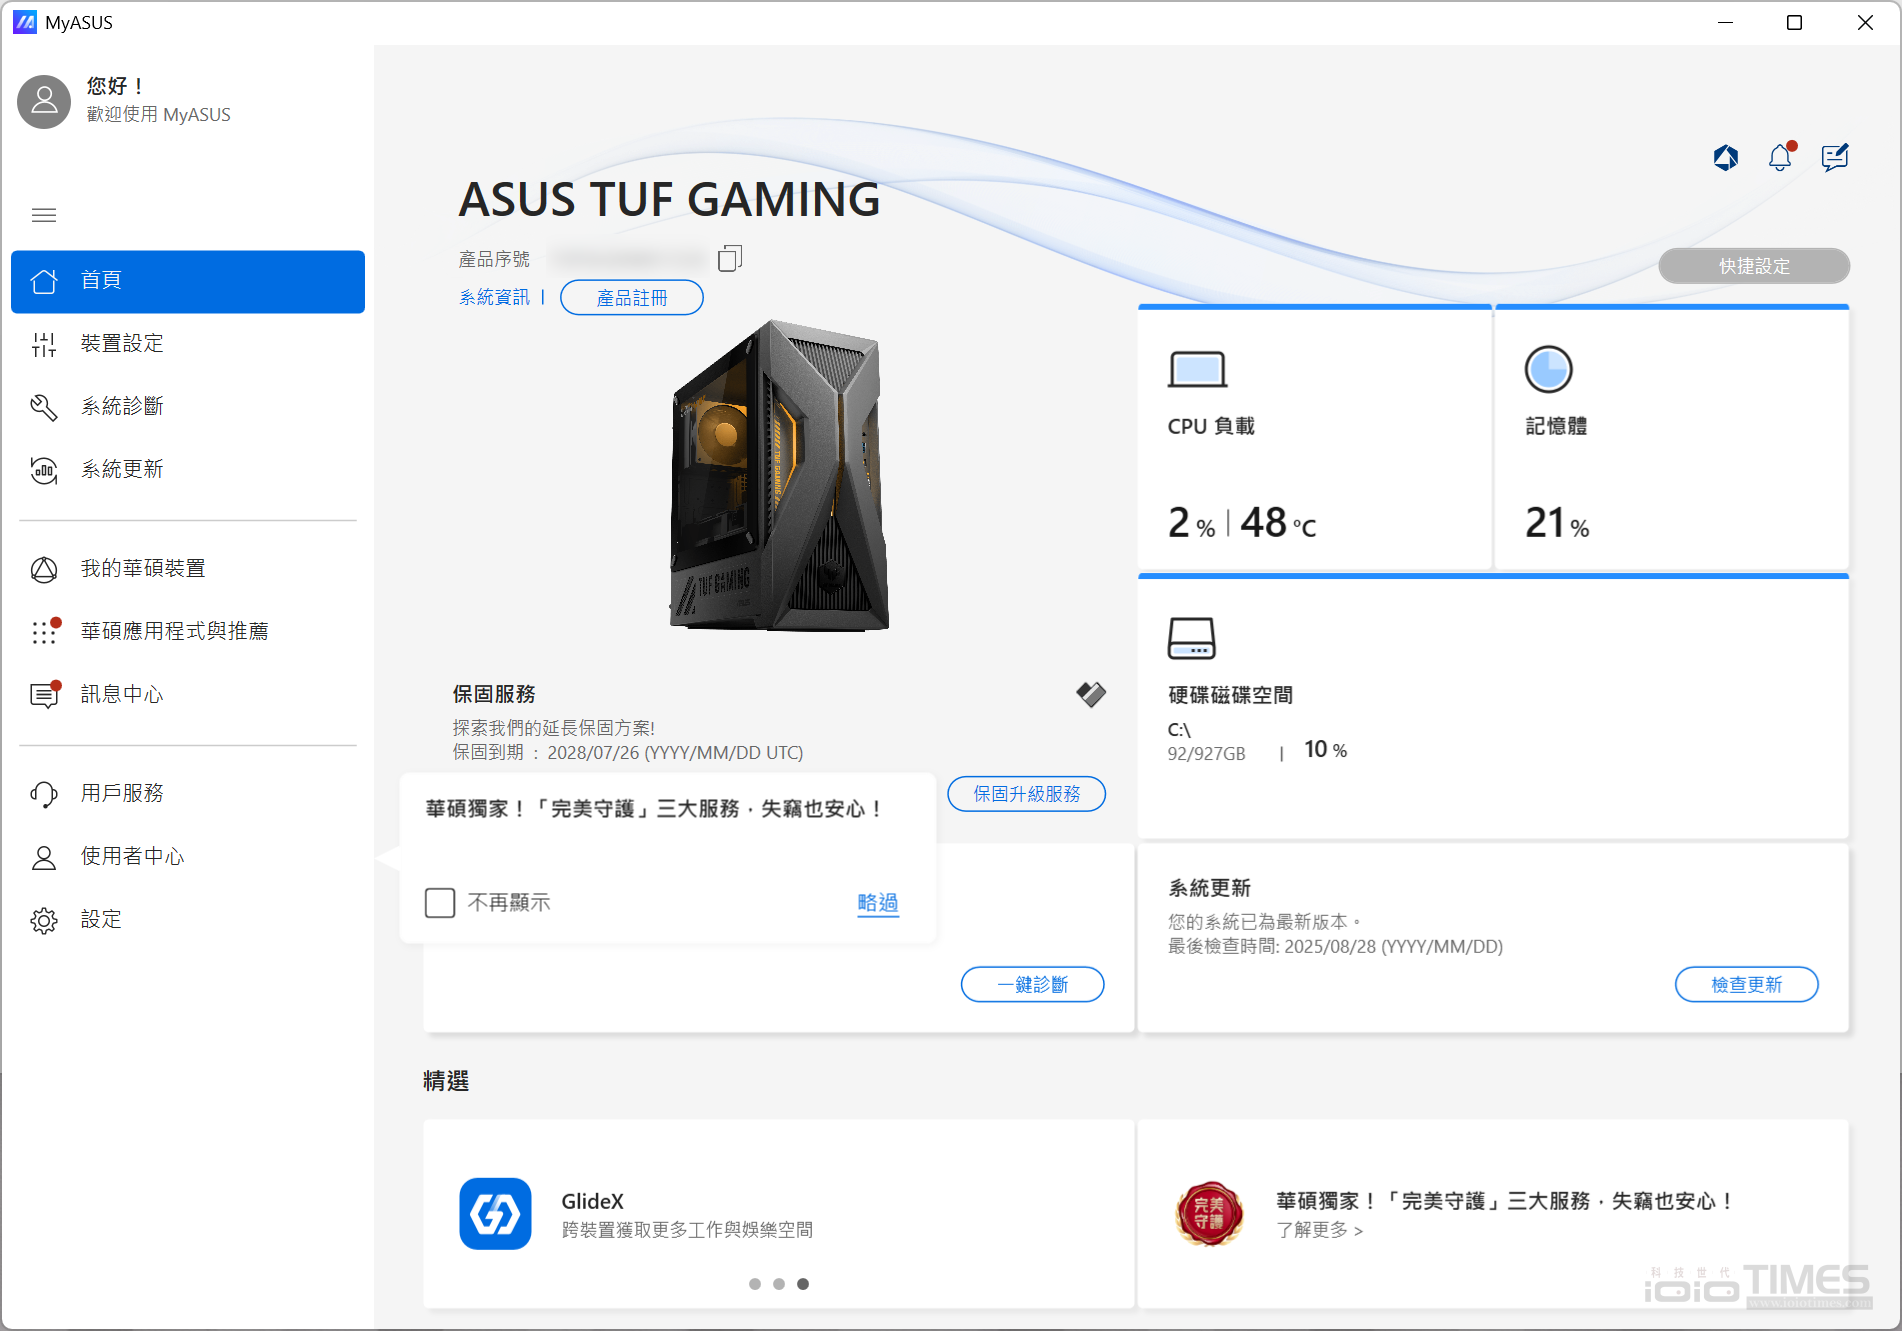Click the 快捷設定 button

click(1754, 266)
